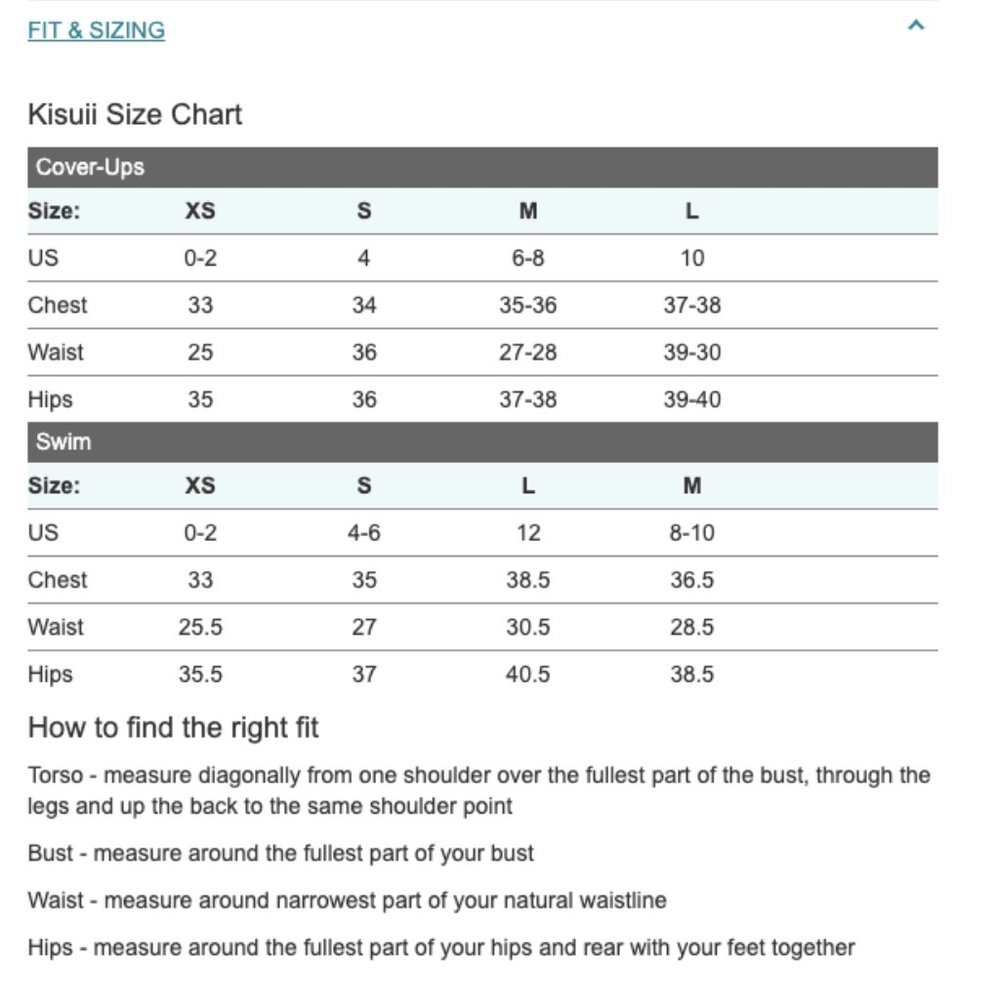The image size is (1000, 1000).
Task: Select the Bust measurement instruction line
Action: pos(281,853)
